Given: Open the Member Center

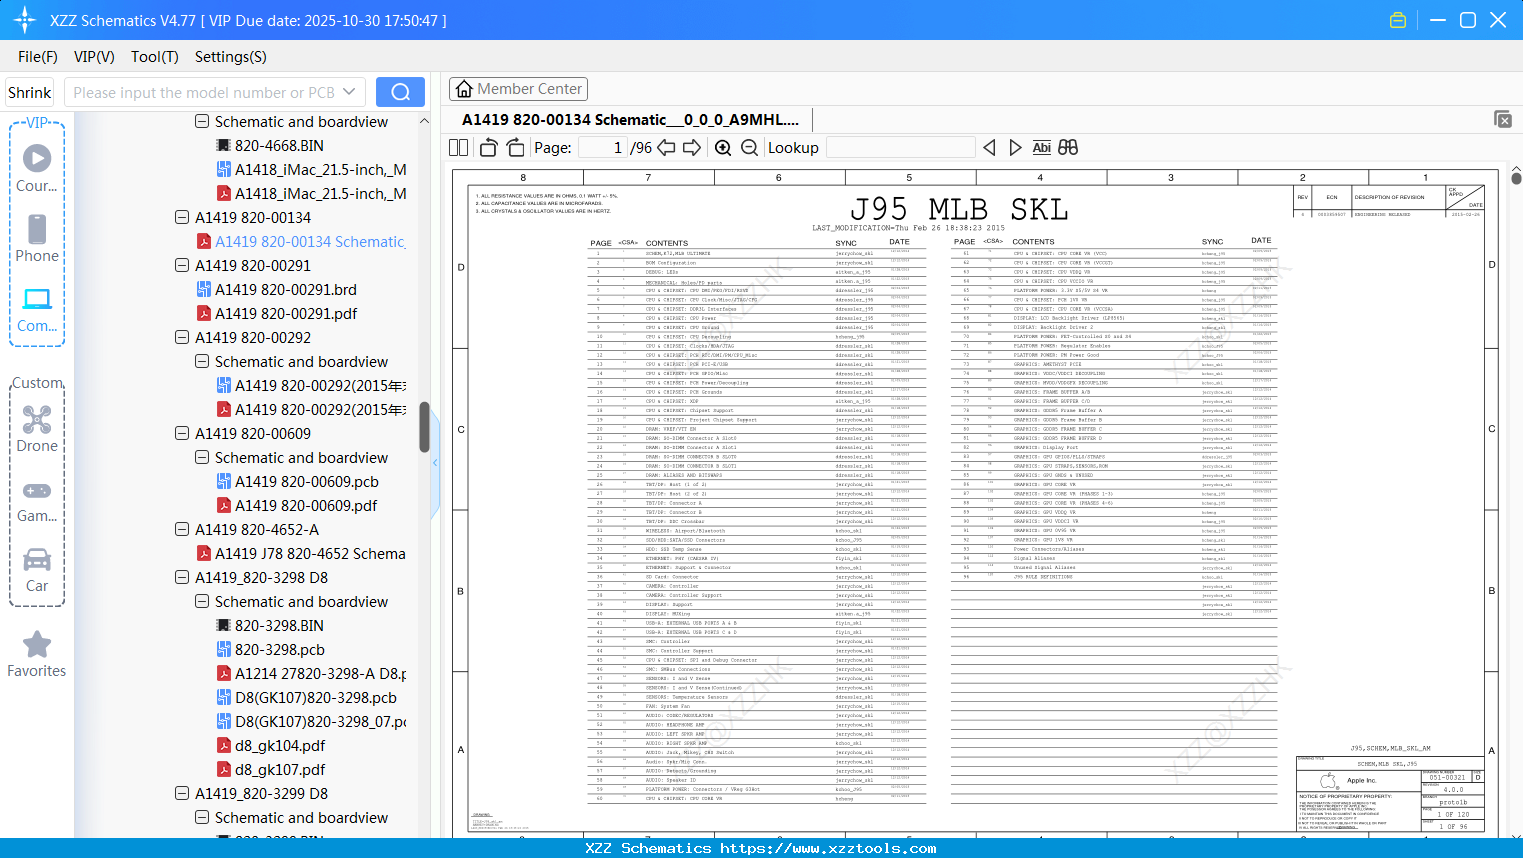Looking at the screenshot, I should [x=518, y=89].
